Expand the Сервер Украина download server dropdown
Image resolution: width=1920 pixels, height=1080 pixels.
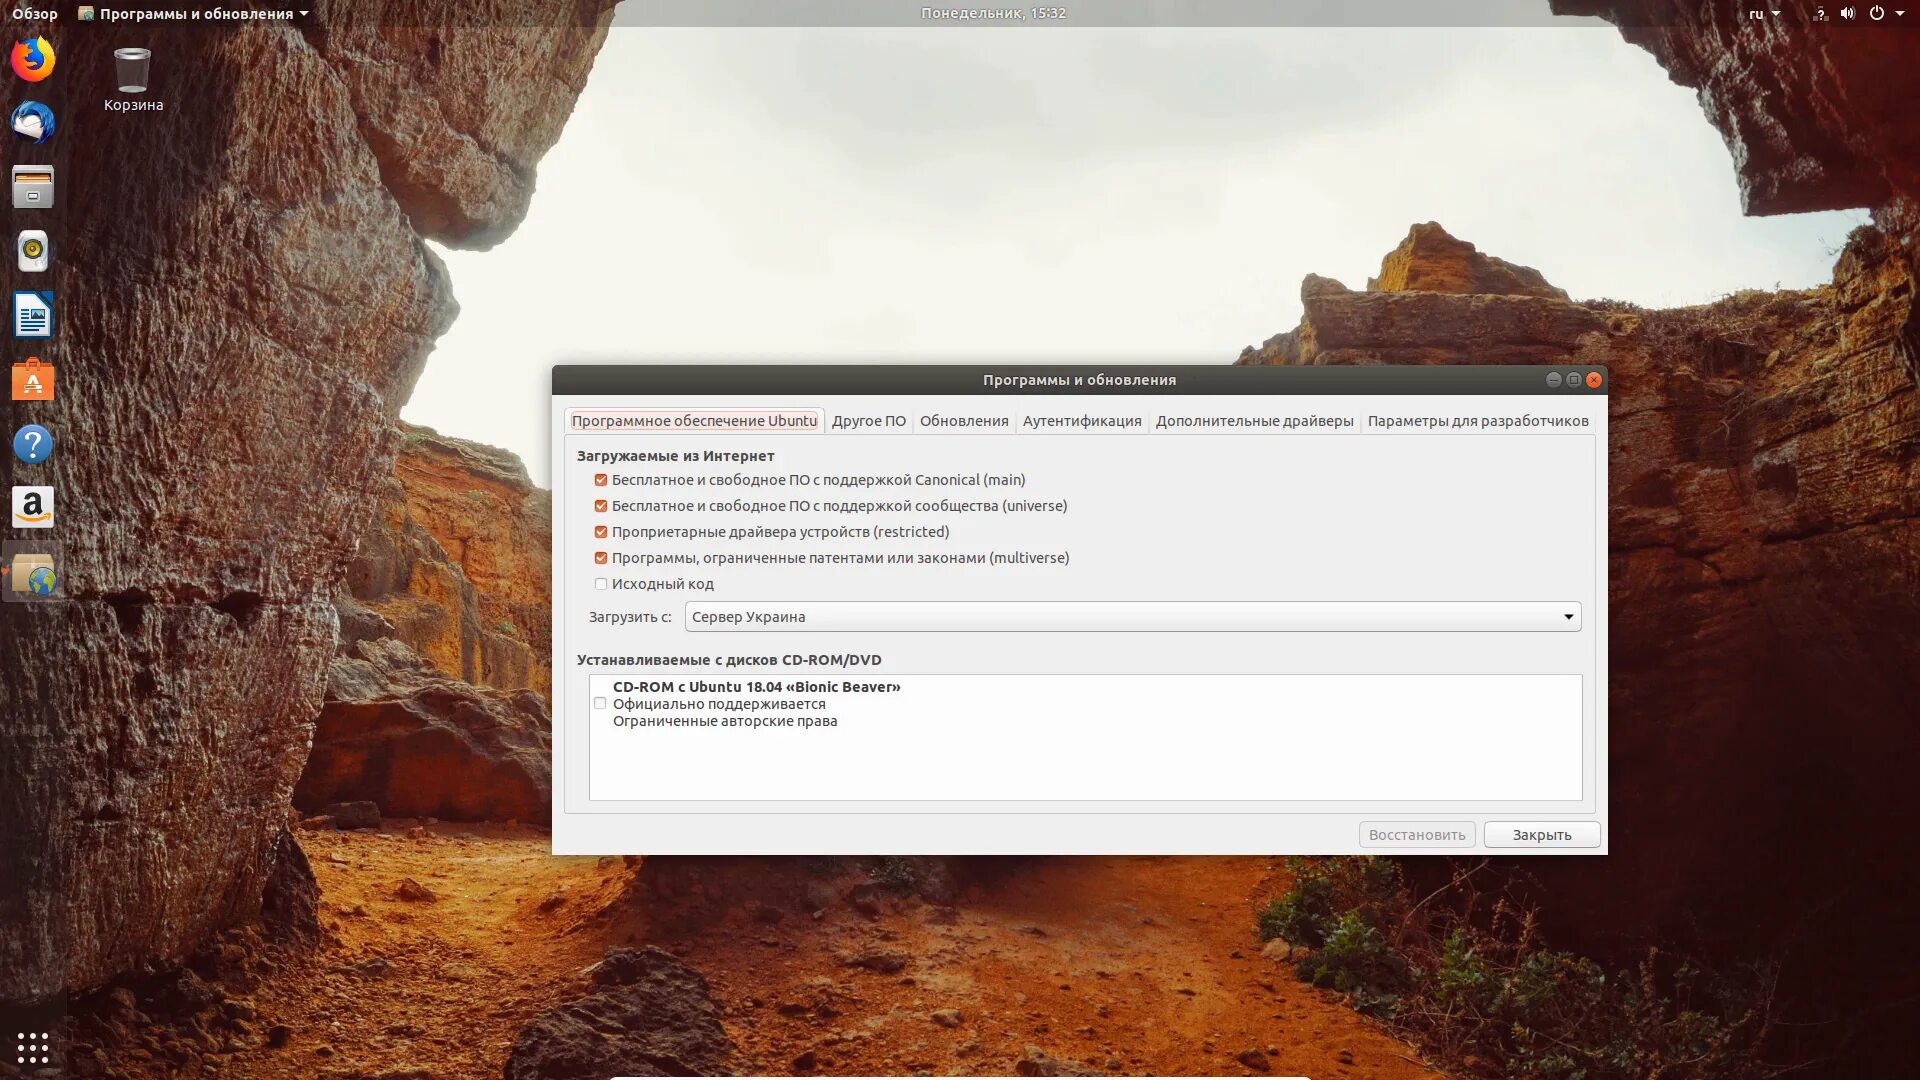tap(1132, 617)
